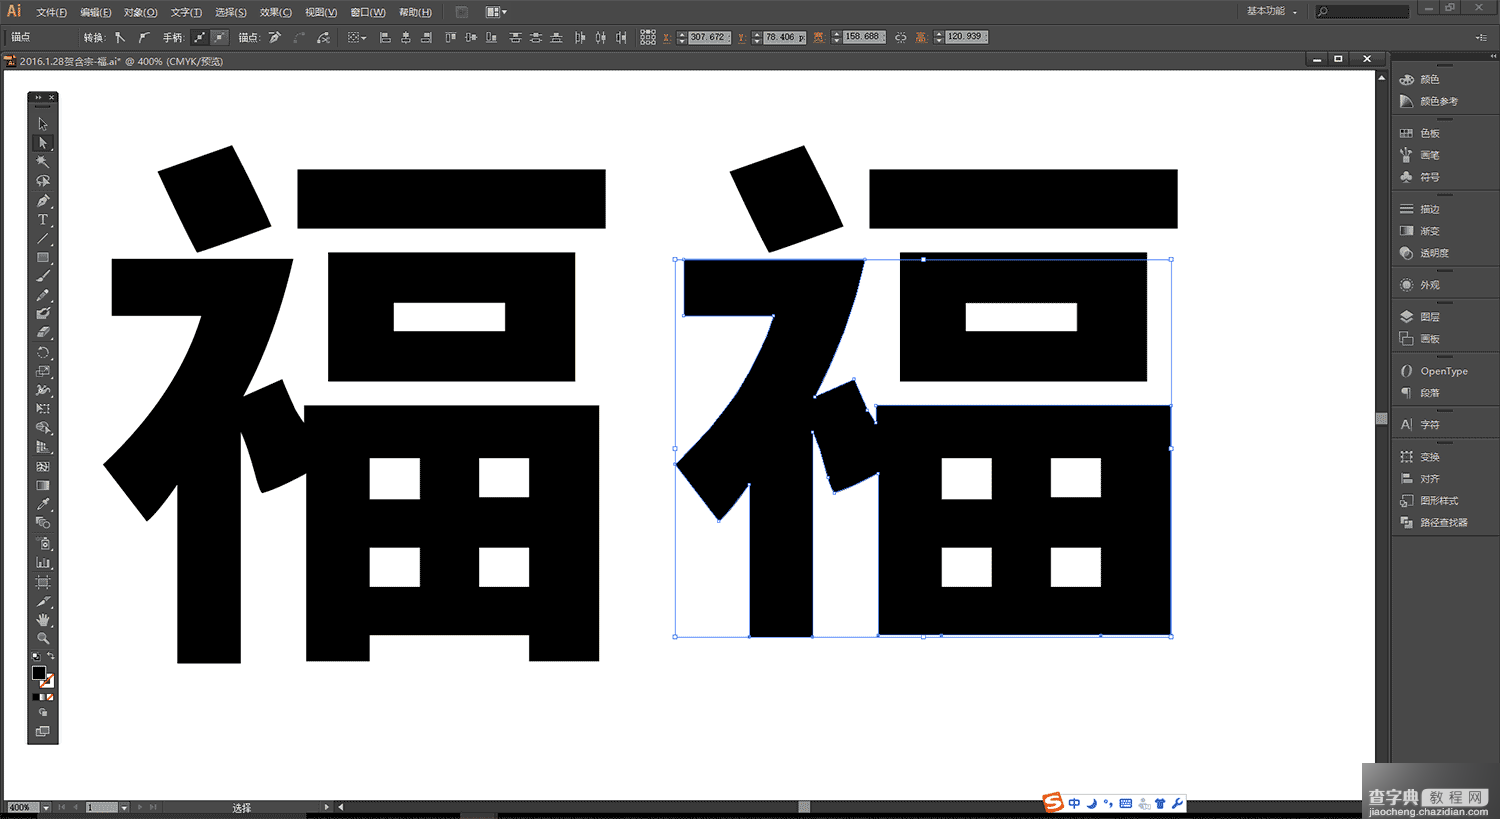Select the Selection (black arrow) tool
The image size is (1500, 819).
(43, 124)
